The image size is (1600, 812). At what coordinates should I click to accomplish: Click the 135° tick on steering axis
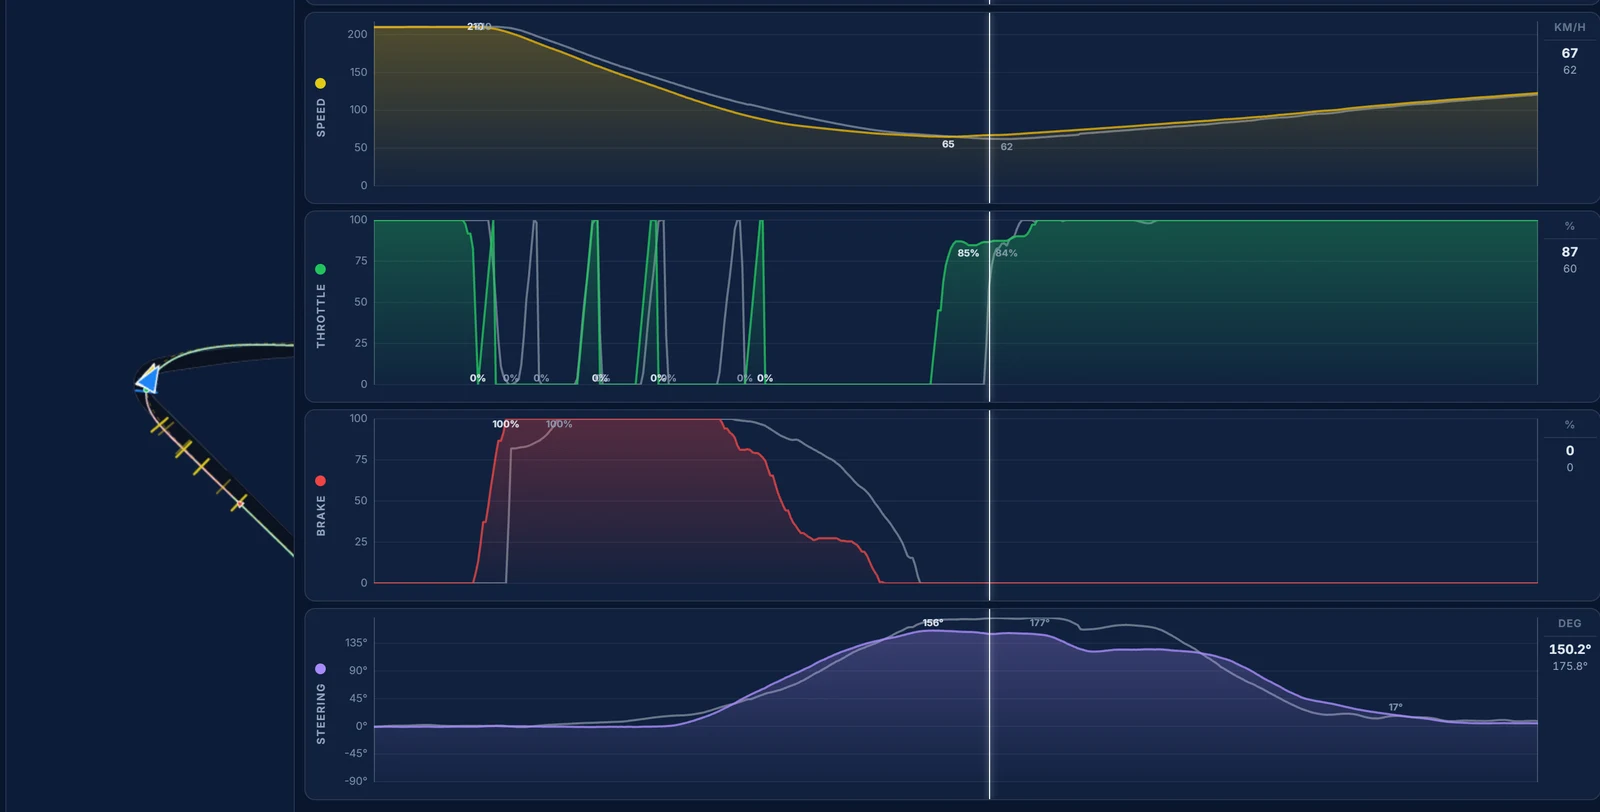356,643
